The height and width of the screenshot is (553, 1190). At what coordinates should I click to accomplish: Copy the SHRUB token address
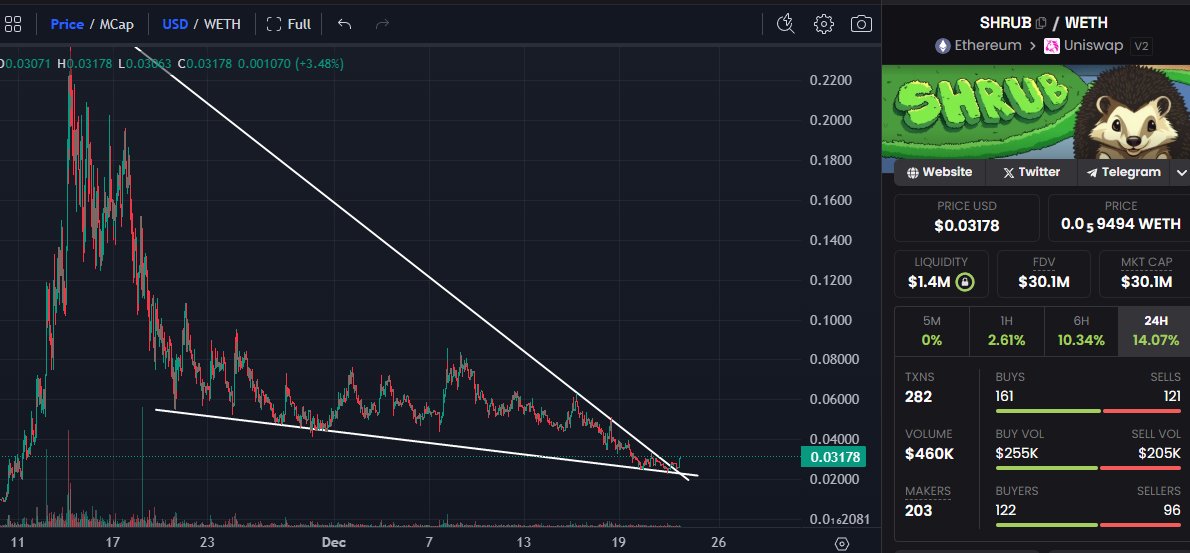(1041, 23)
